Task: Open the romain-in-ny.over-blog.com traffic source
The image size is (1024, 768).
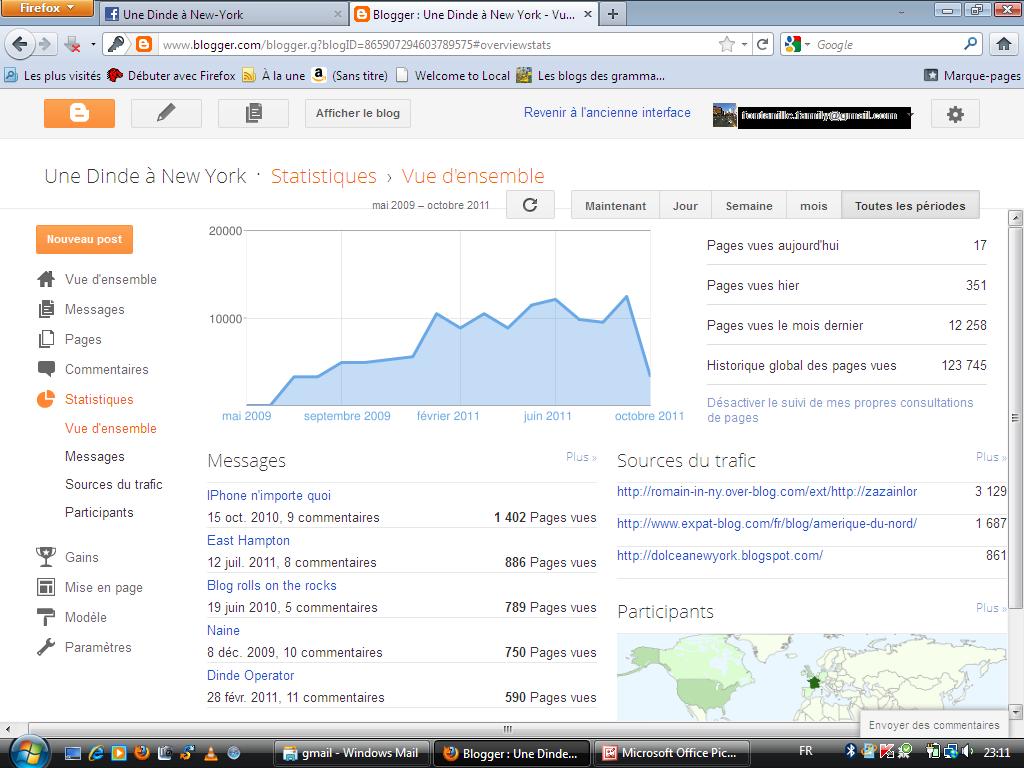Action: point(767,491)
